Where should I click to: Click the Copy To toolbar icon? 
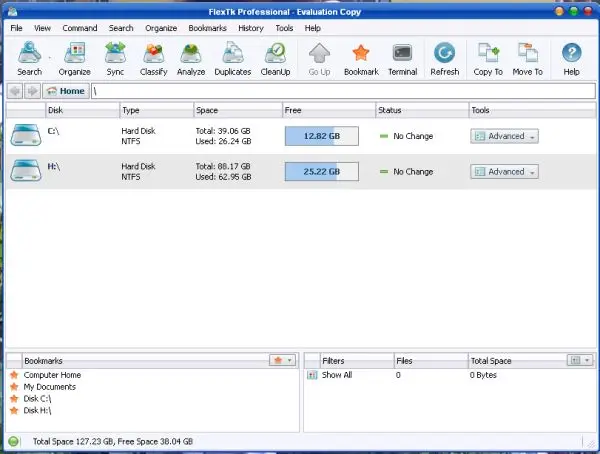coord(488,53)
